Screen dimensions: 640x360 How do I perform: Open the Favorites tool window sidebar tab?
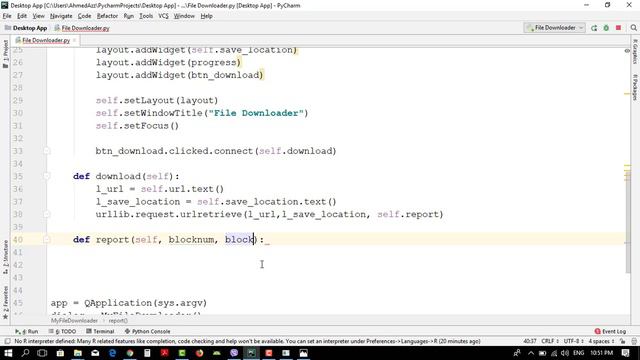pyautogui.click(x=5, y=302)
